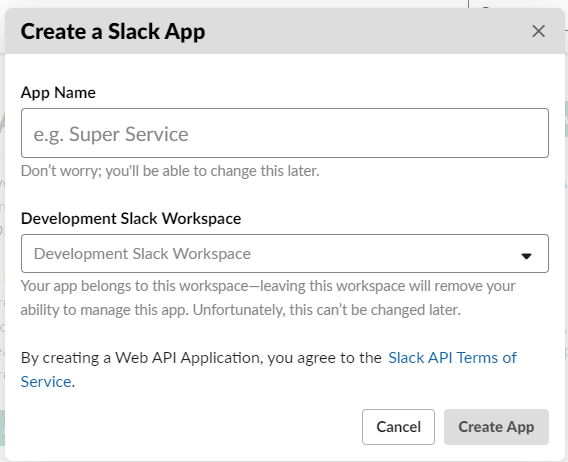
Task: Click the Create a Slack App title
Action: pyautogui.click(x=113, y=32)
